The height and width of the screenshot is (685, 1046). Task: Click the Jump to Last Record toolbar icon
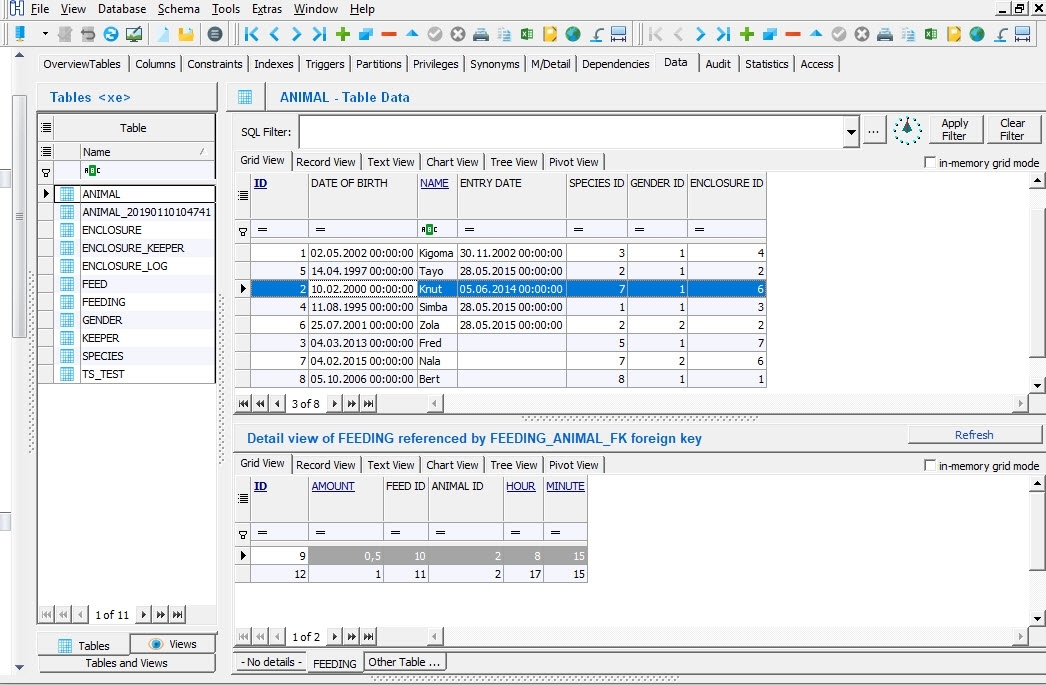[320, 33]
